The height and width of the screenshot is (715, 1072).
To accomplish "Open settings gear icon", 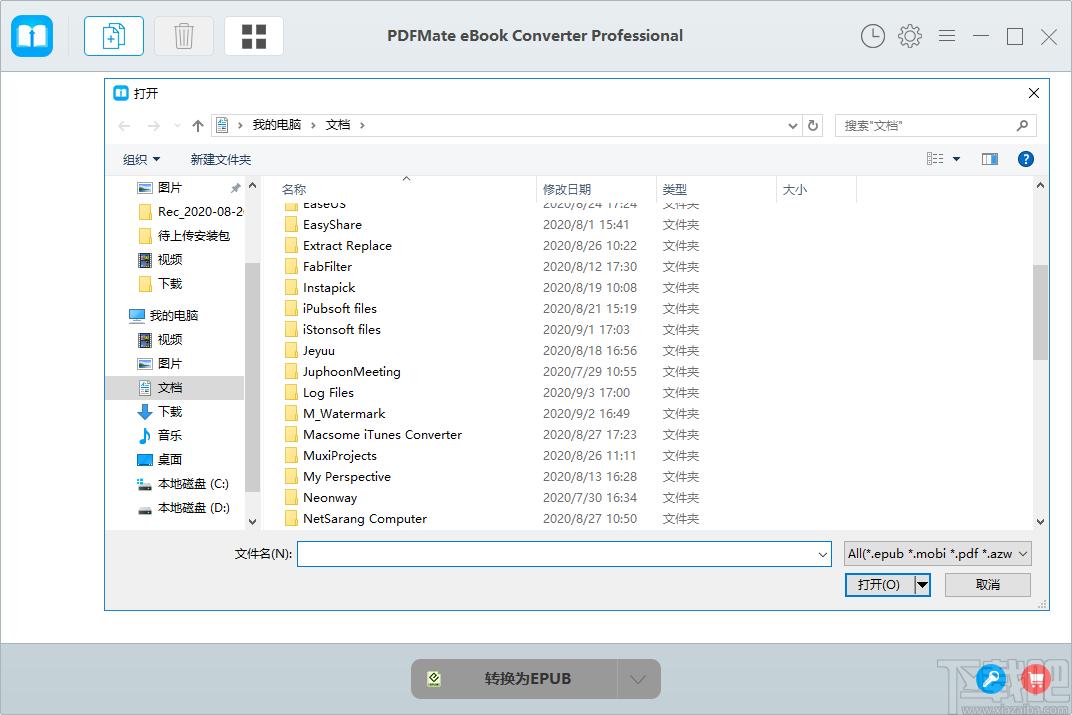I will (x=909, y=36).
